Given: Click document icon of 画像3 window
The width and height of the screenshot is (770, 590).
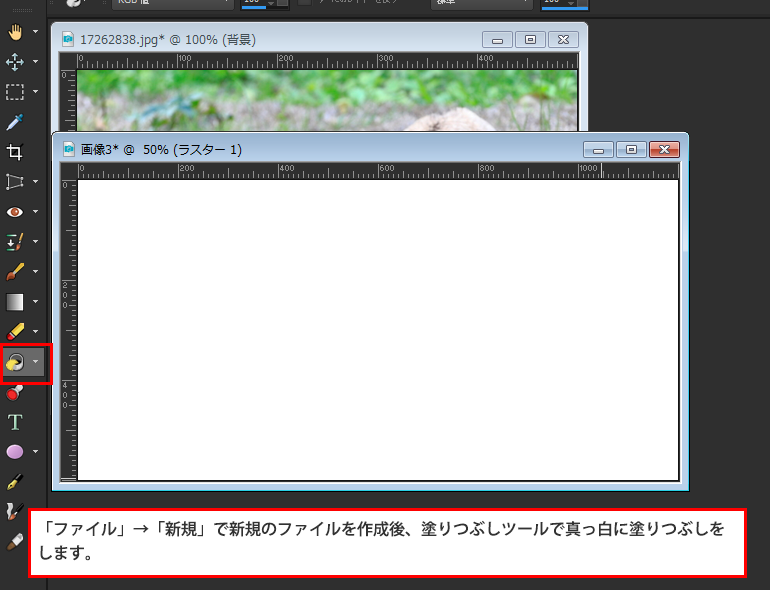Looking at the screenshot, I should 69,149.
